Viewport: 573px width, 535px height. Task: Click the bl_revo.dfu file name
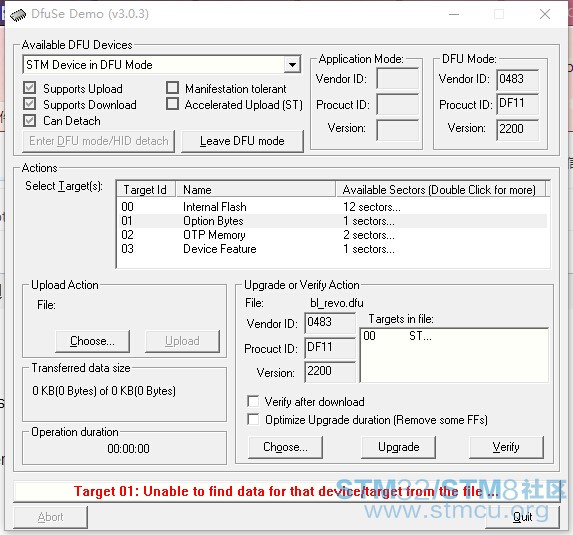pyautogui.click(x=337, y=303)
